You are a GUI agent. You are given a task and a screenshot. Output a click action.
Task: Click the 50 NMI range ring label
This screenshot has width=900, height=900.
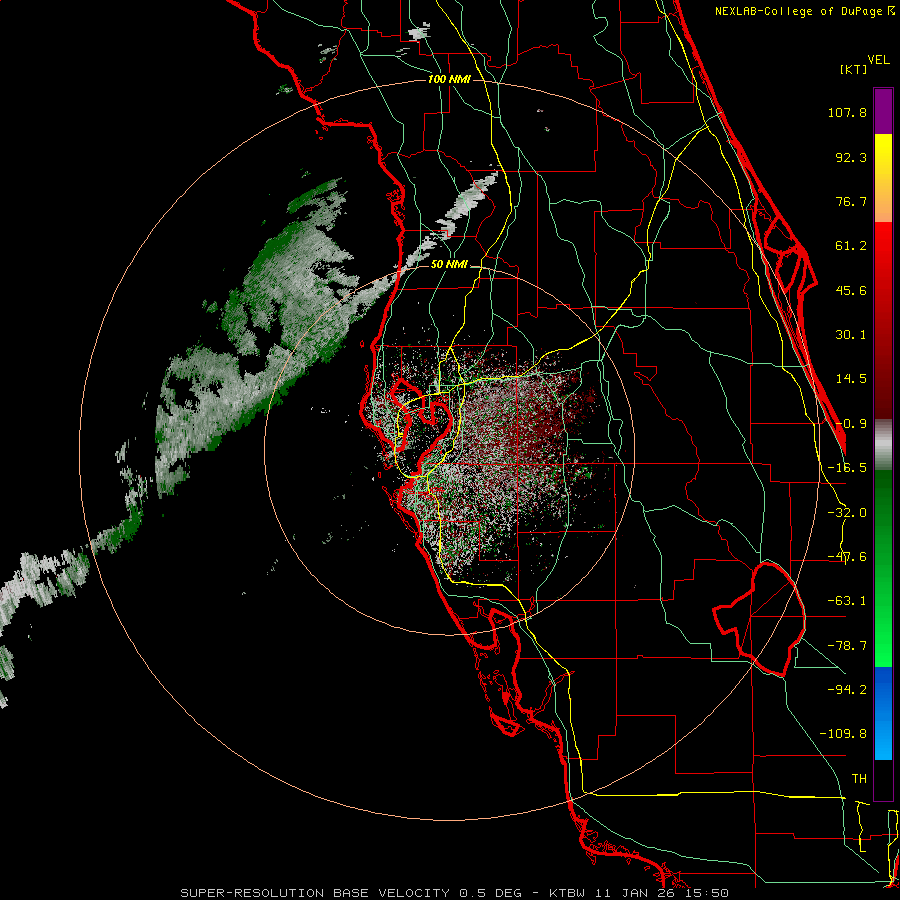[x=449, y=265]
